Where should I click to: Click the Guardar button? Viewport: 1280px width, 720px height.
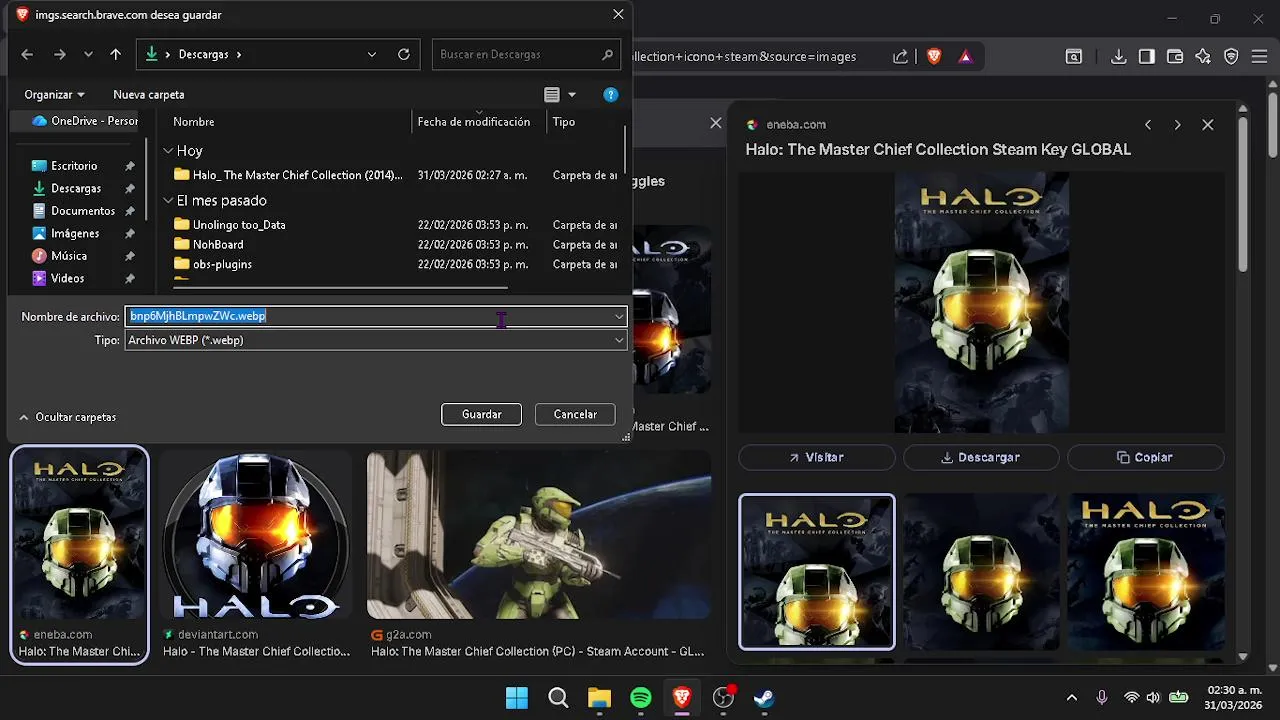click(x=481, y=414)
